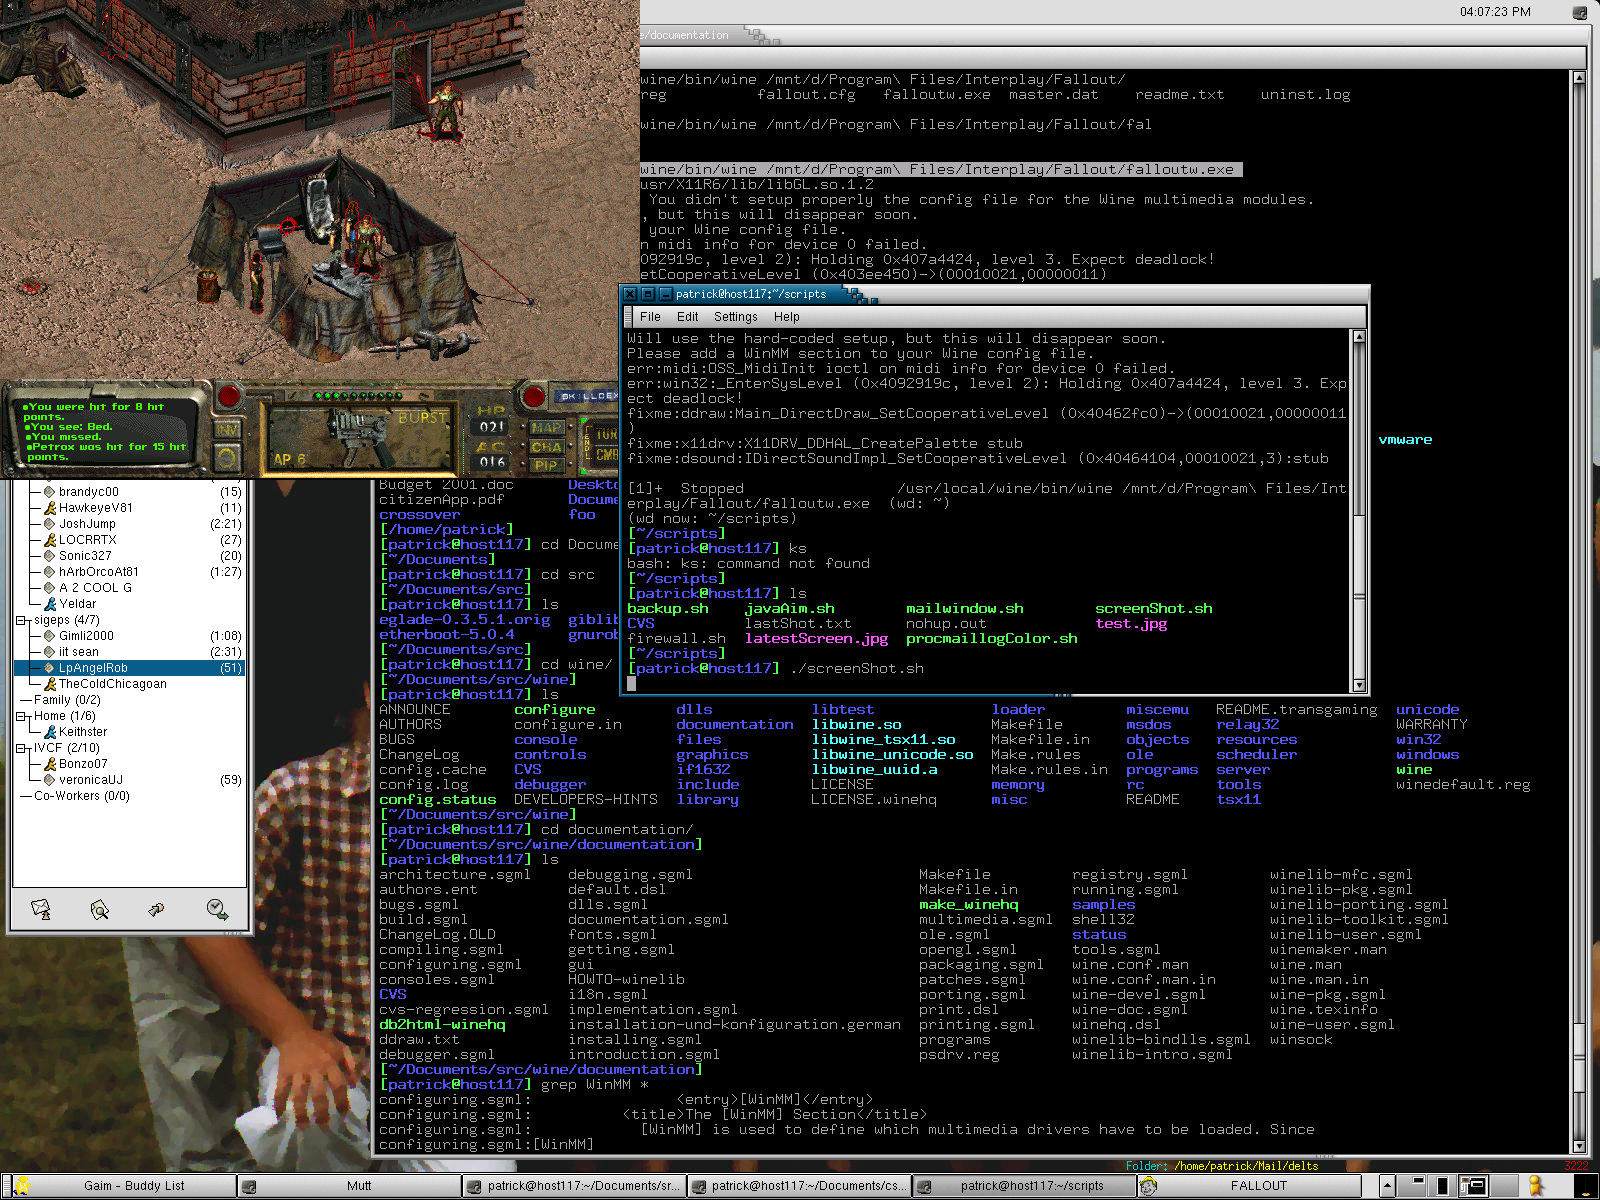This screenshot has height=1200, width=1600.
Task: Click mailwindow.sh in the scripts terminal listing
Action: (965, 608)
